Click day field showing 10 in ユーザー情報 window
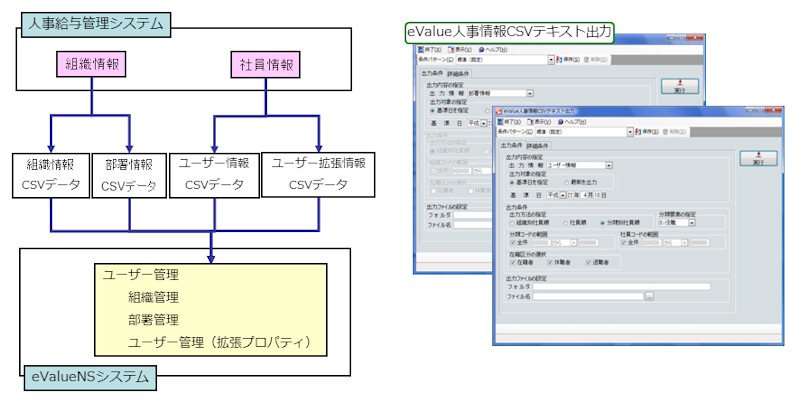The image size is (800, 403). [x=596, y=195]
